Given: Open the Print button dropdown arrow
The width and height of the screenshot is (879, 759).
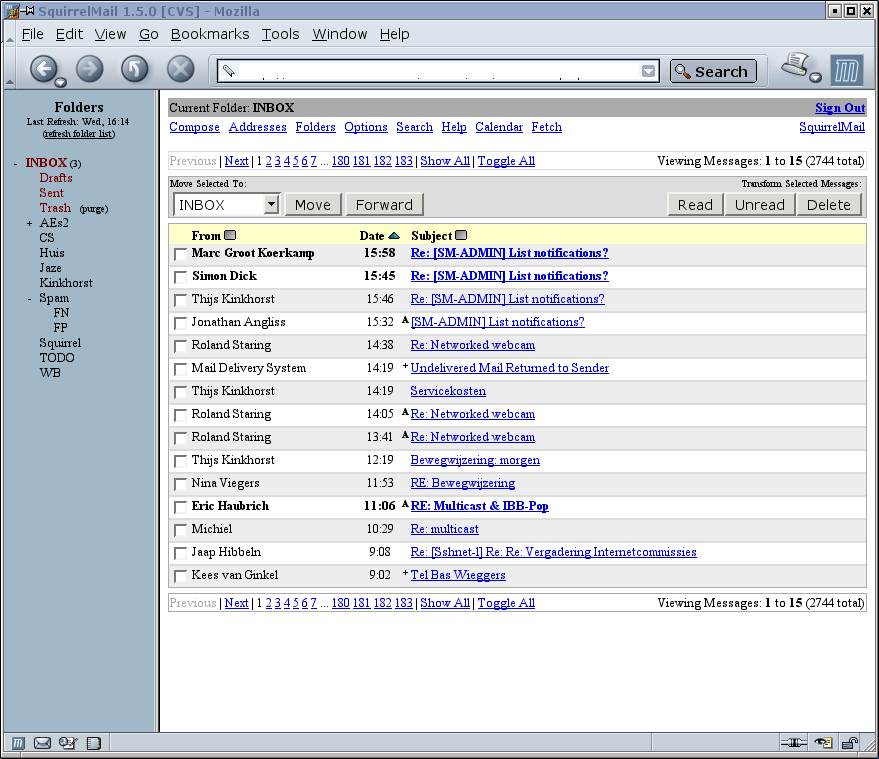Looking at the screenshot, I should [x=816, y=77].
